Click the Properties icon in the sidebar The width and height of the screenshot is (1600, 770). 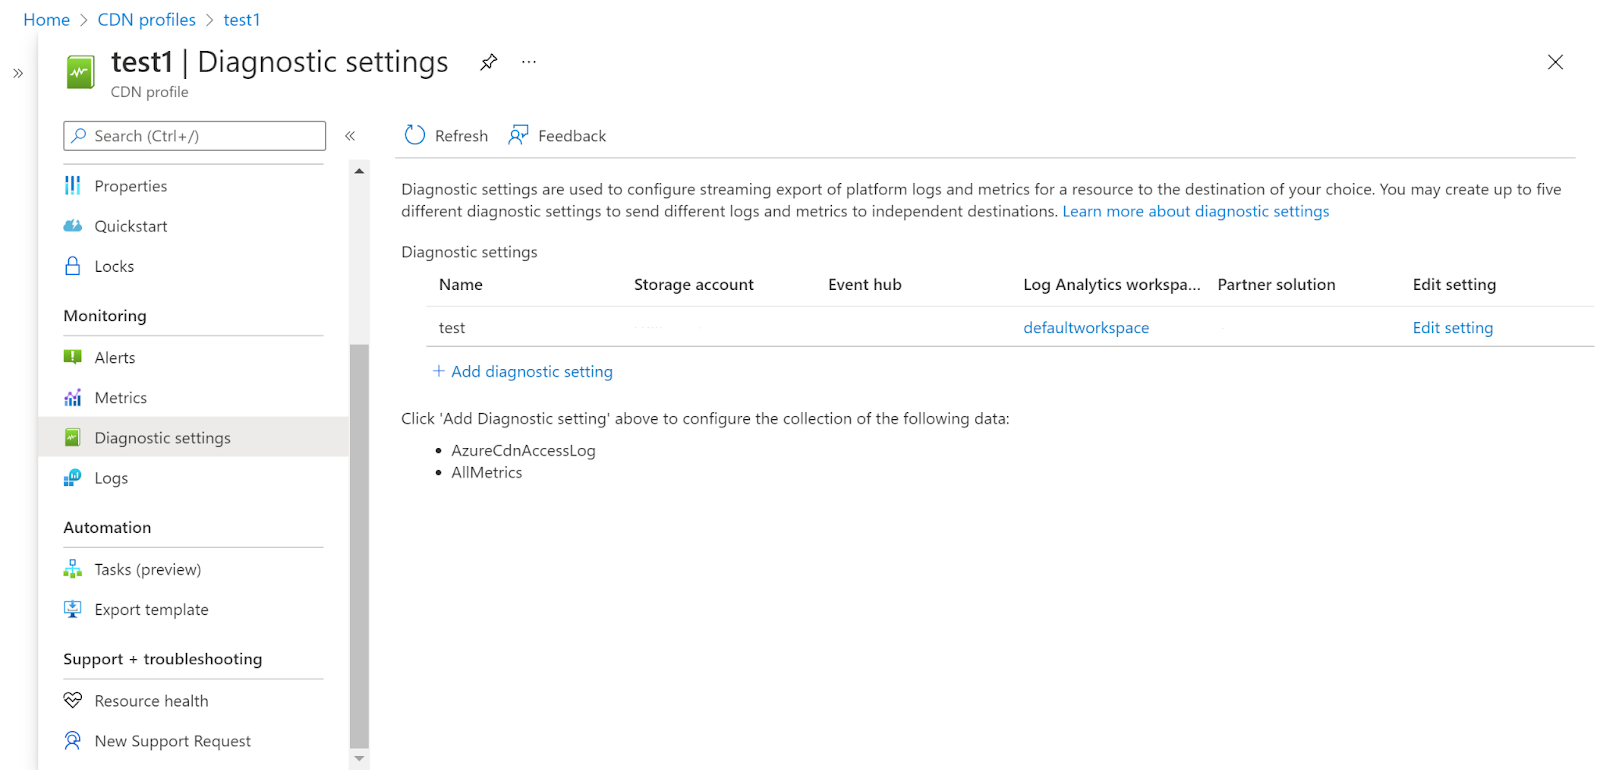coord(73,186)
